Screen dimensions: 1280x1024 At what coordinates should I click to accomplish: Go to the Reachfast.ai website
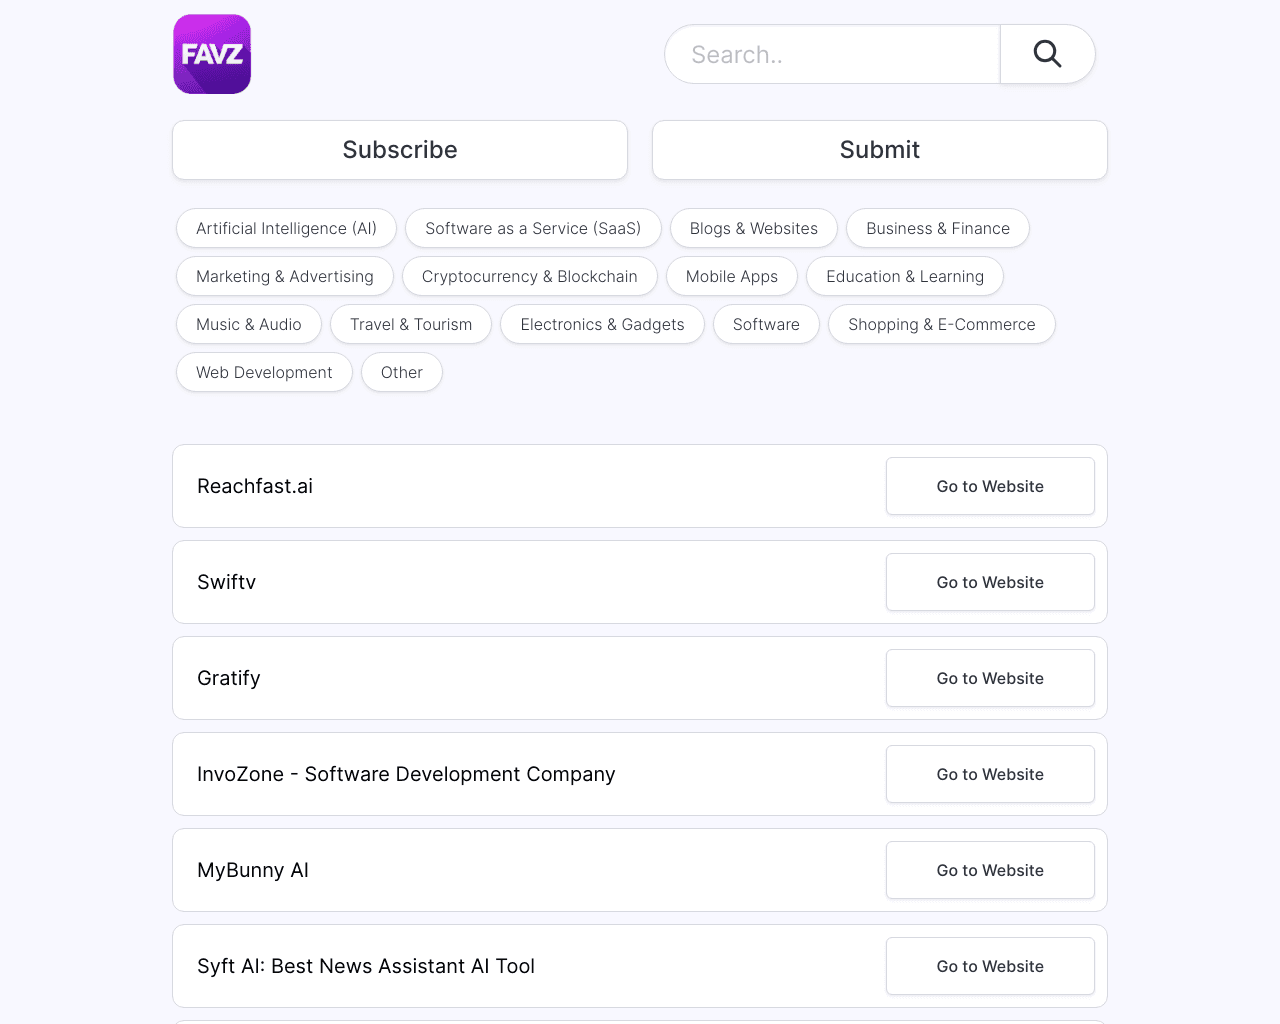[x=989, y=486]
